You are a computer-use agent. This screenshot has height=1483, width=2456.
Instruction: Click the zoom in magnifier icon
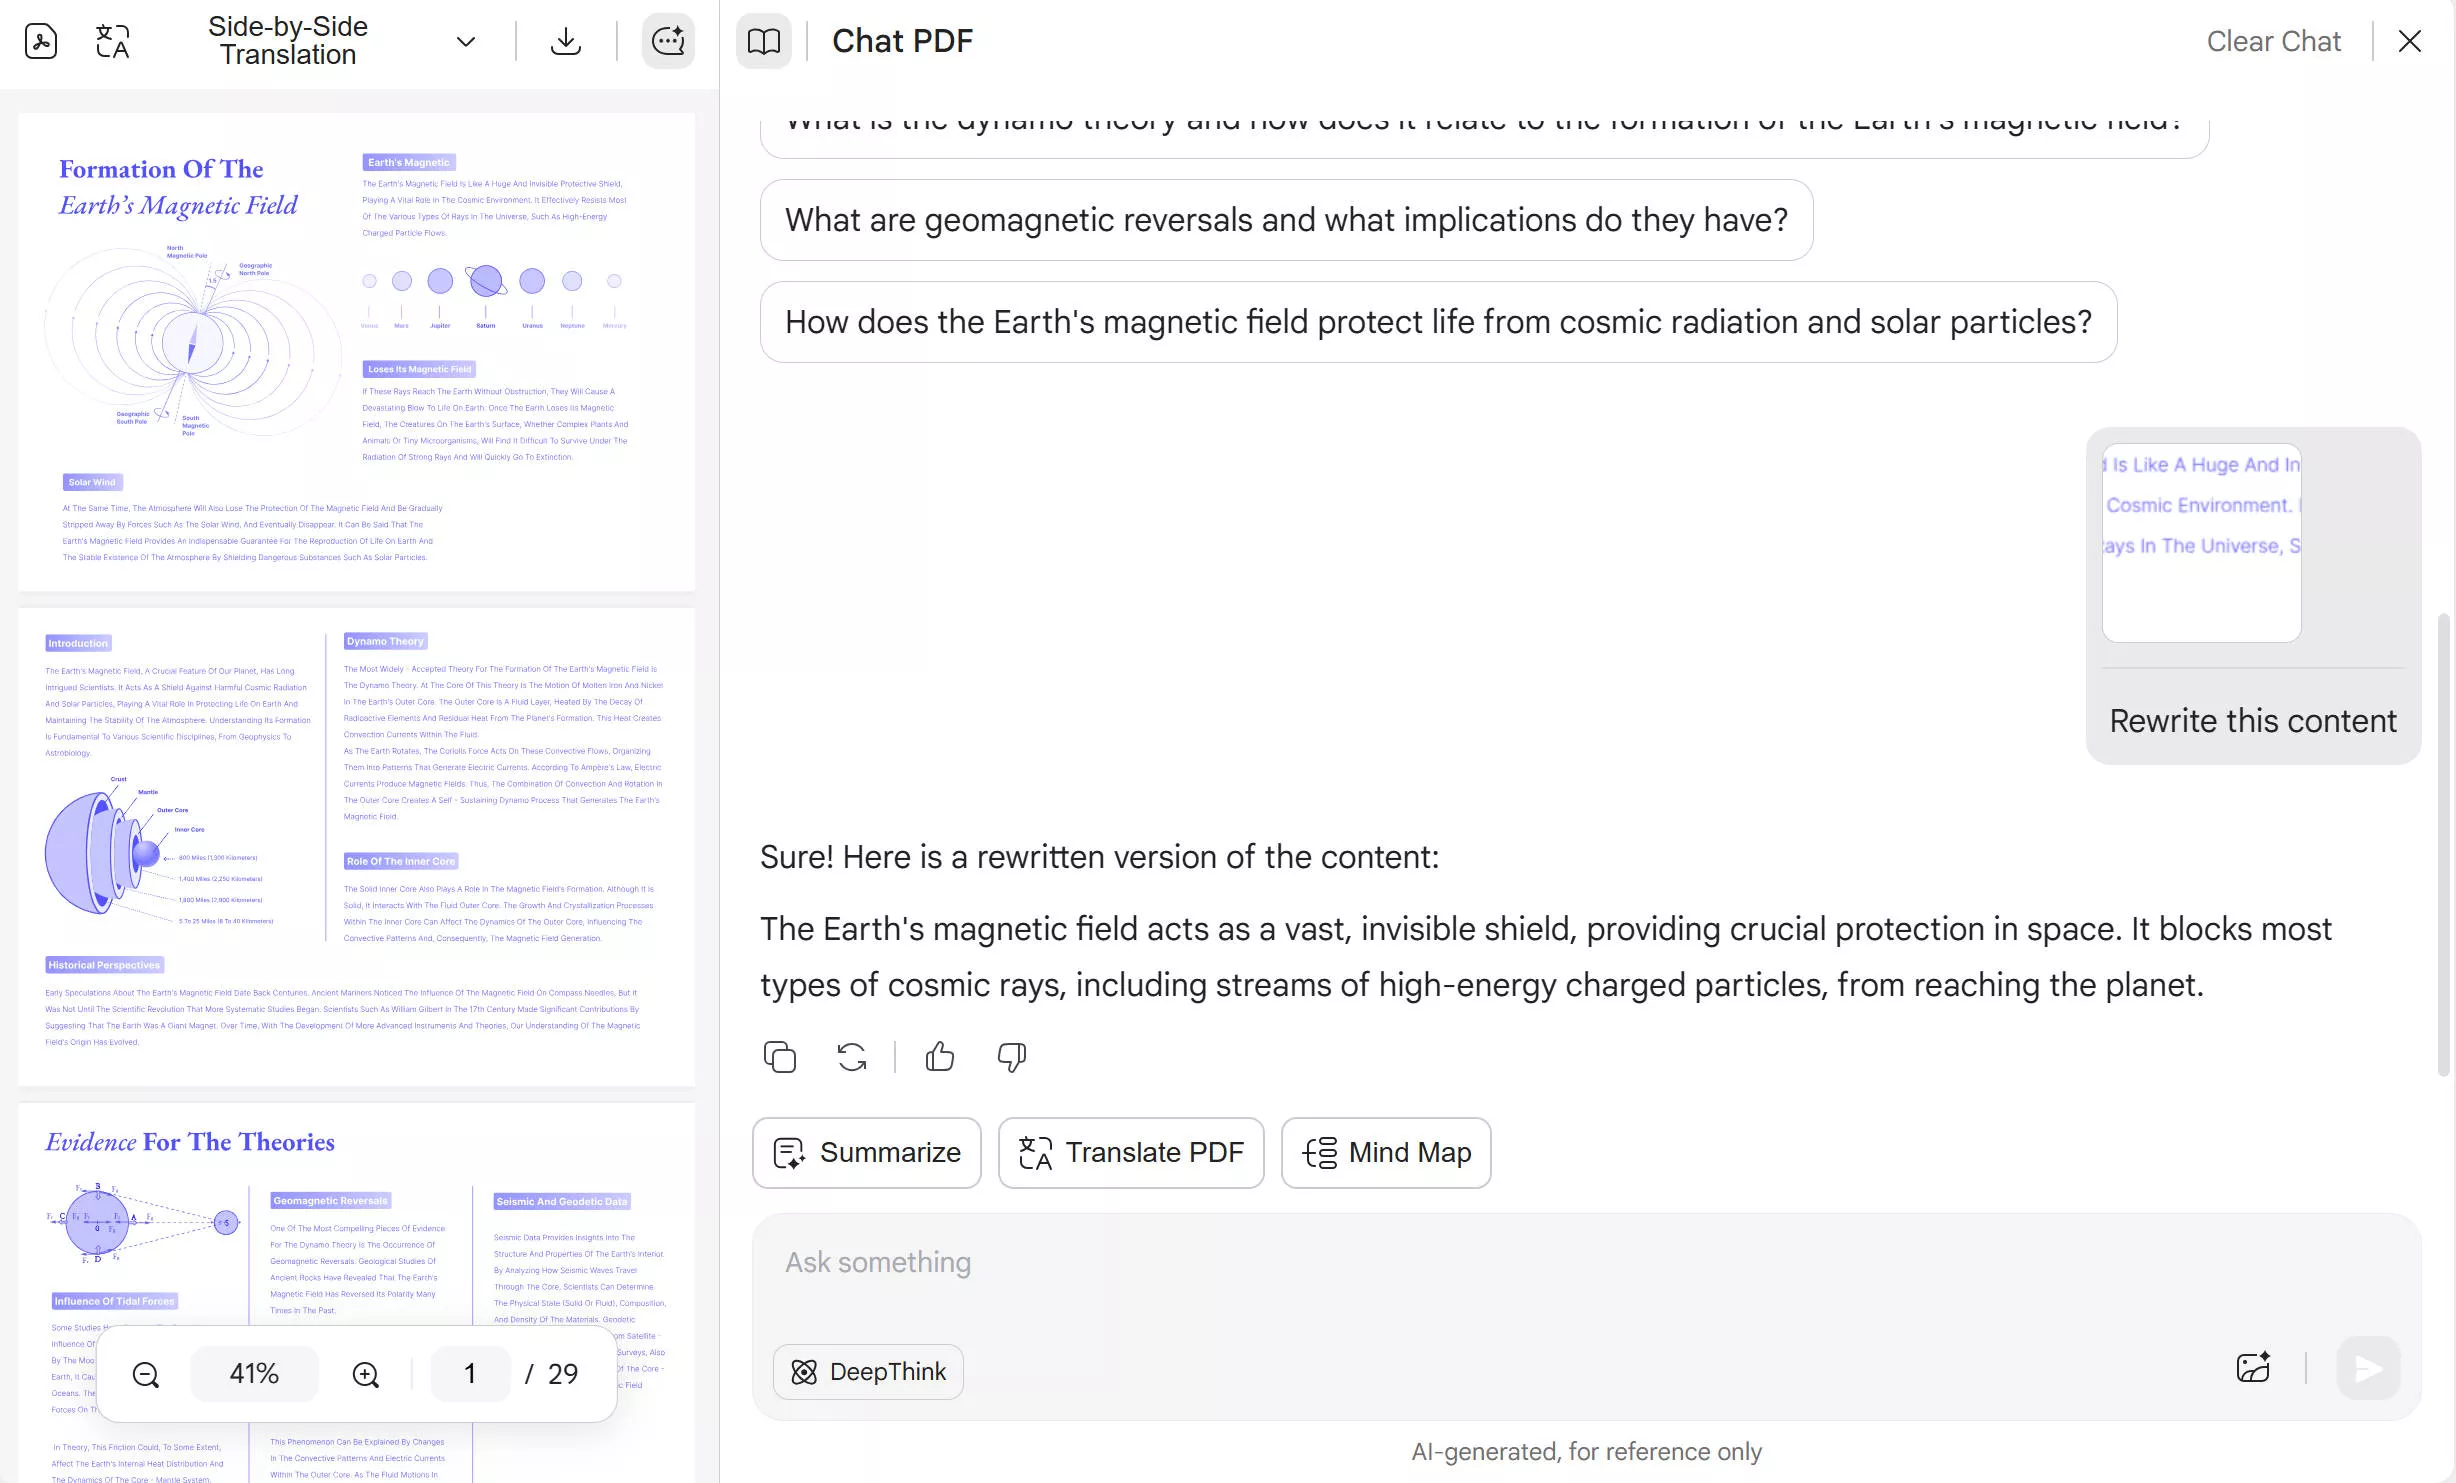(366, 1374)
